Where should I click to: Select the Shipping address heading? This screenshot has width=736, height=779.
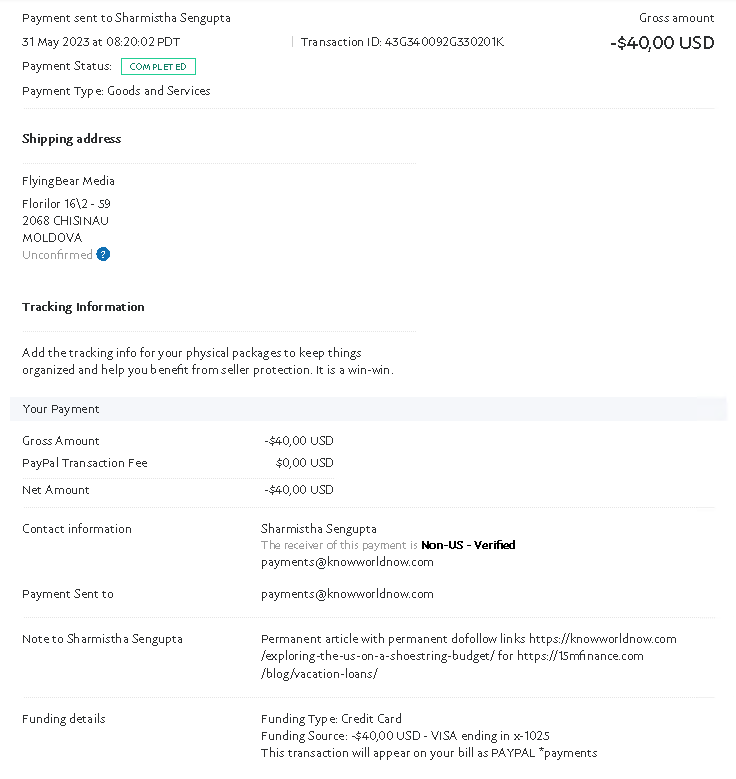click(x=72, y=139)
